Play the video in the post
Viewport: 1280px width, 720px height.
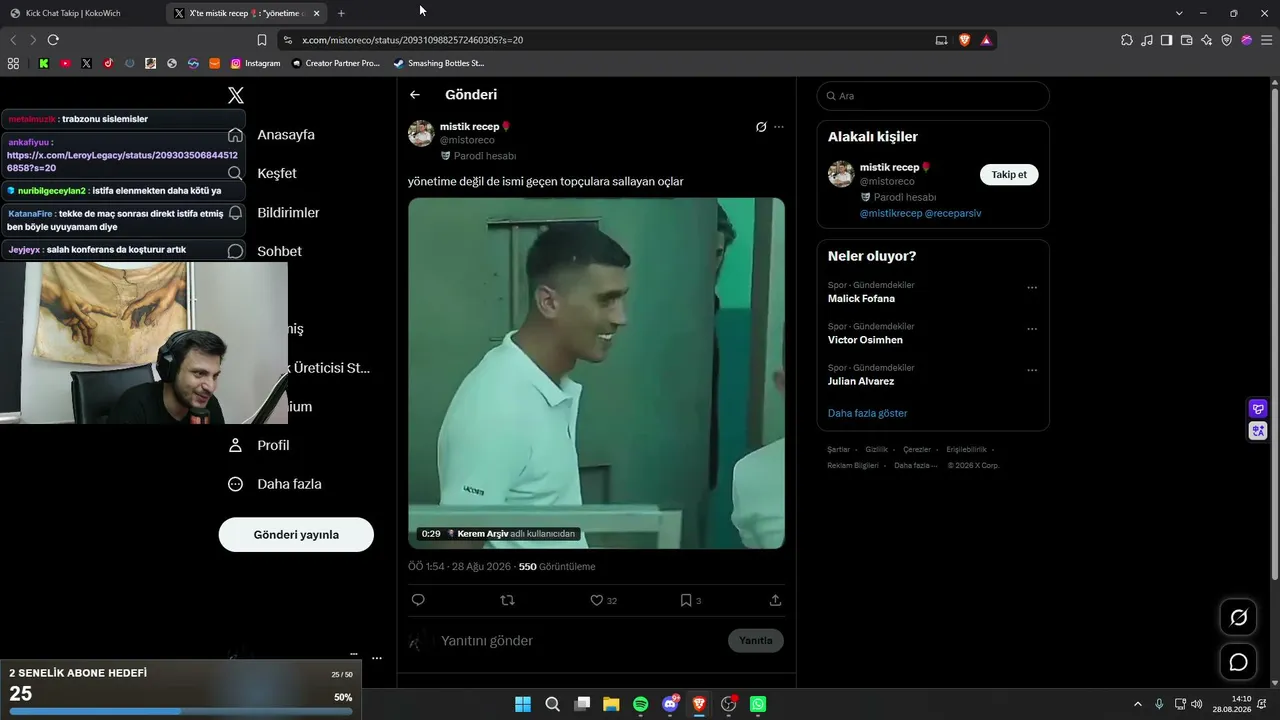click(x=596, y=373)
